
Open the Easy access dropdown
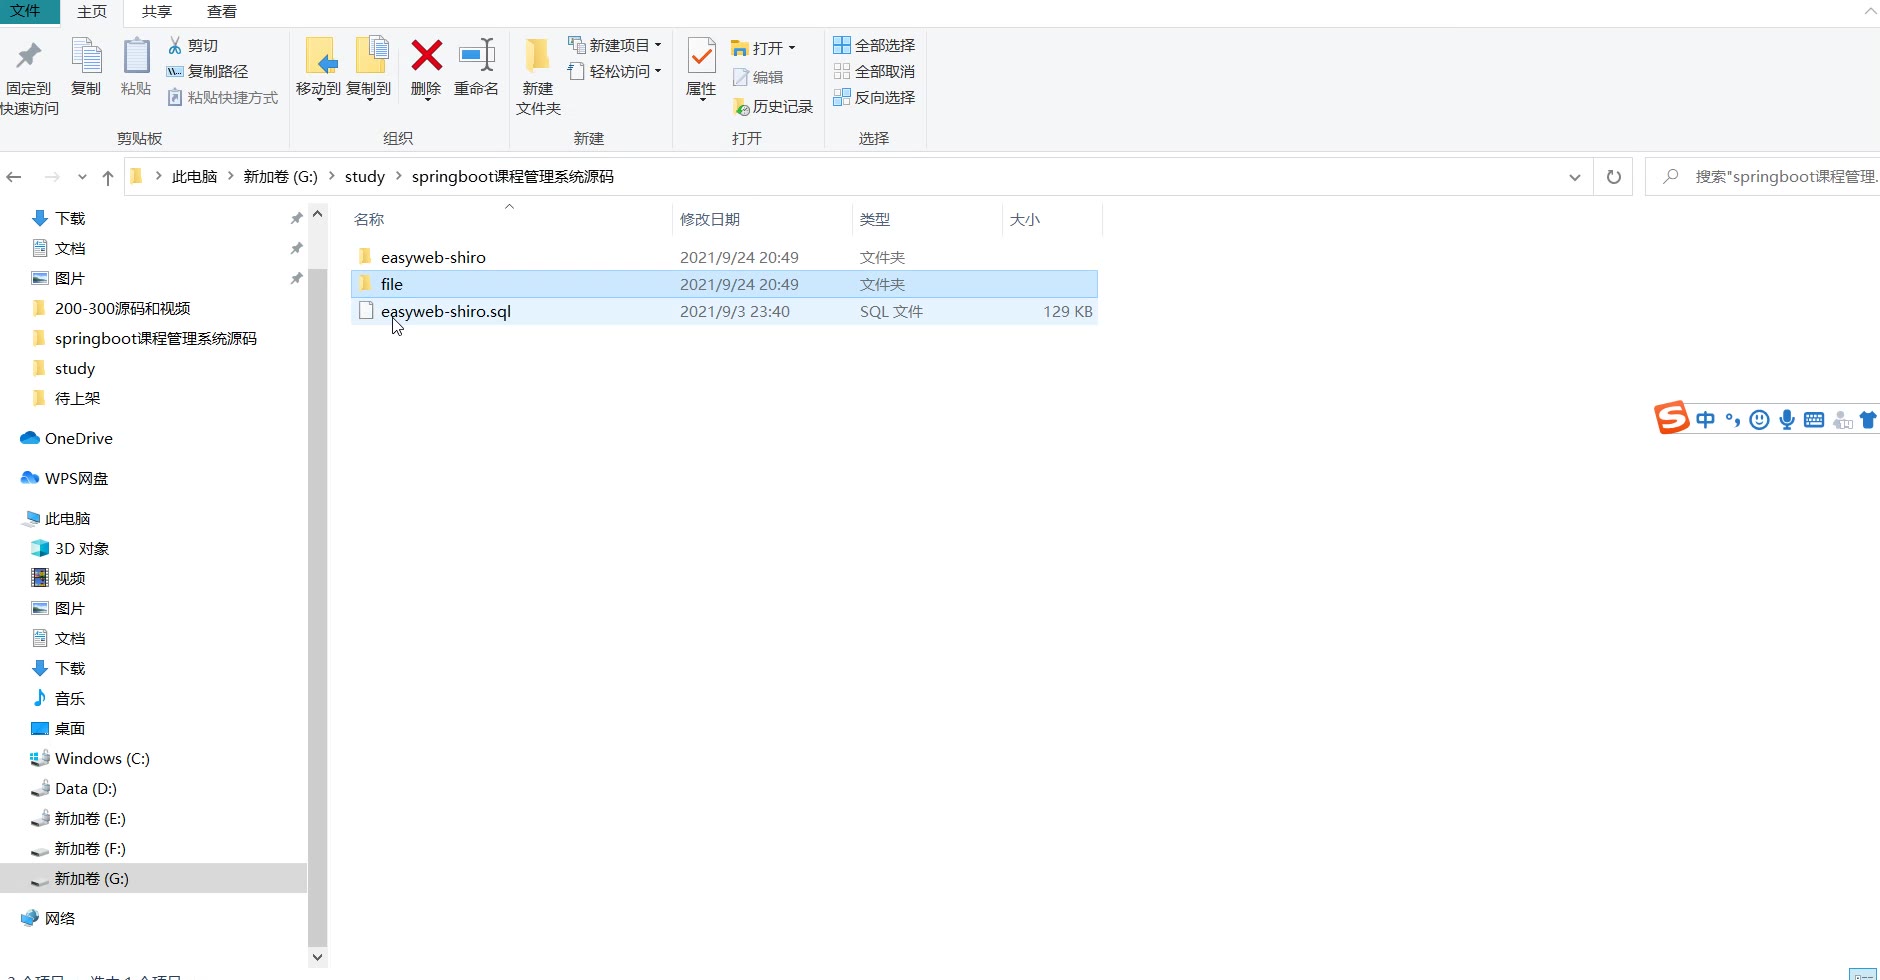click(615, 71)
